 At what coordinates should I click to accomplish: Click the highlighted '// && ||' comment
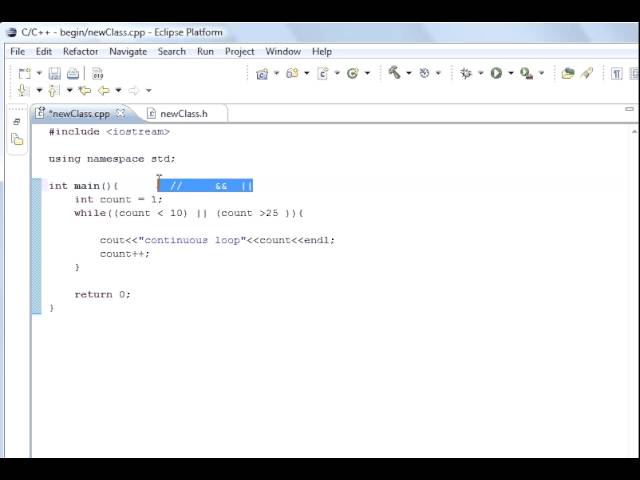[x=205, y=186]
